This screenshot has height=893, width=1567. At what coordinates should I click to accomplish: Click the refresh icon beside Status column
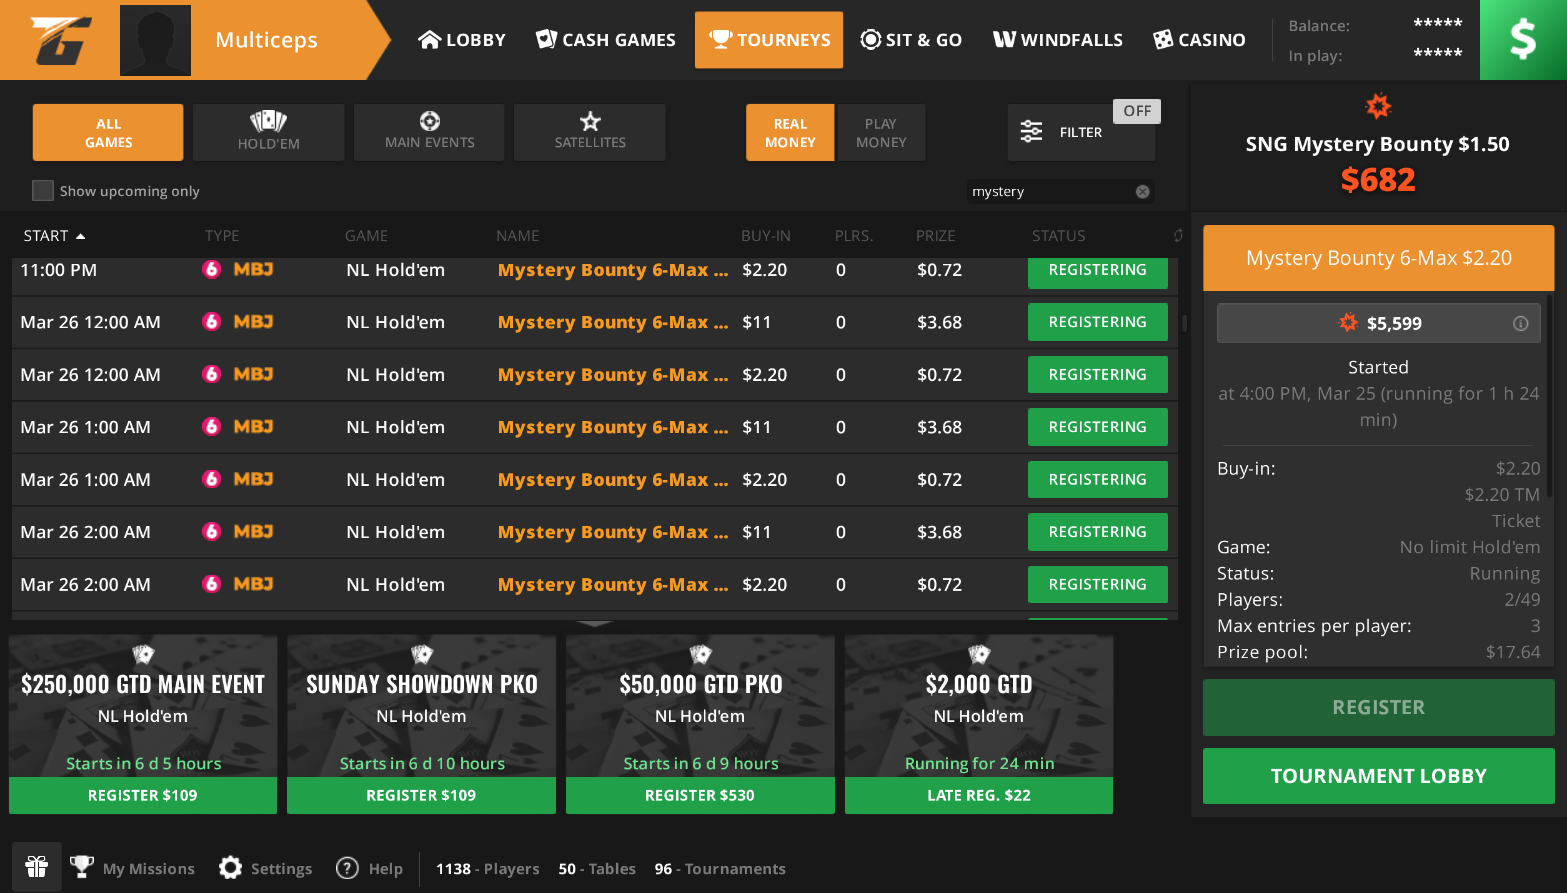tap(1178, 236)
